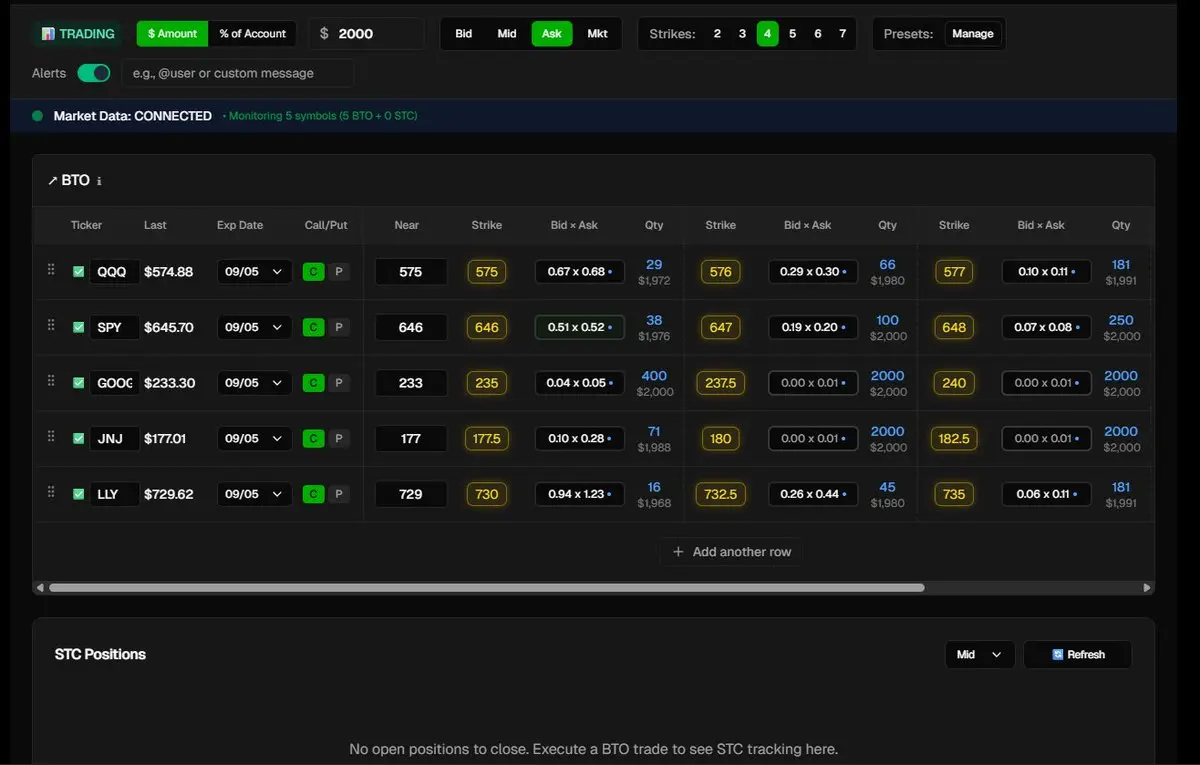1200x765 pixels.
Task: Click the drag handle icon for QQQ row
Action: (51, 271)
